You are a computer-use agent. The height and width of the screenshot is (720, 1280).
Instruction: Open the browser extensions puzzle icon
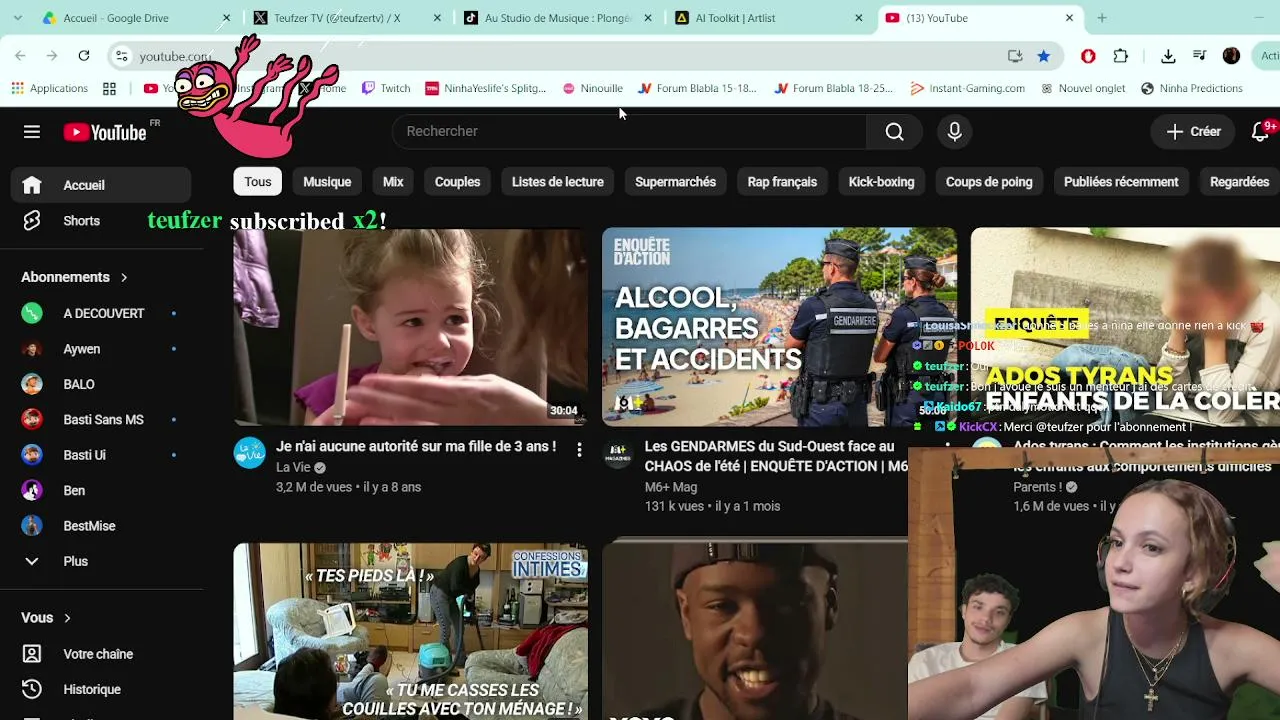(x=1120, y=56)
